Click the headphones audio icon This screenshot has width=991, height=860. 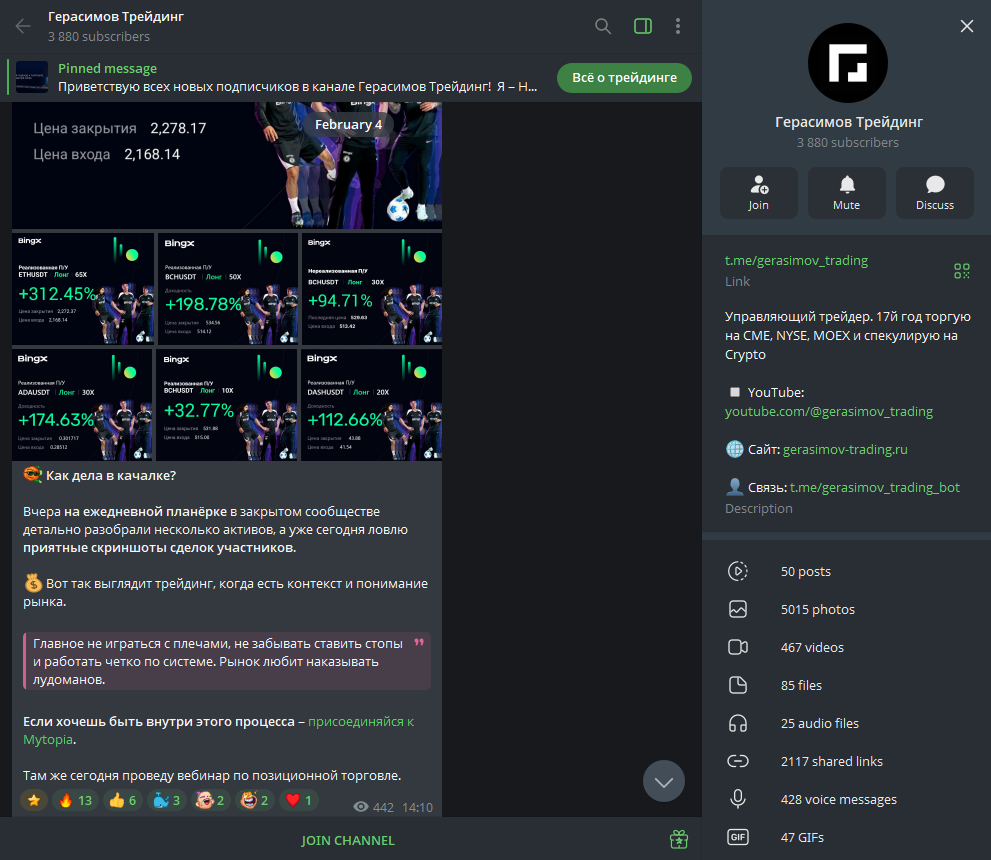coord(738,723)
